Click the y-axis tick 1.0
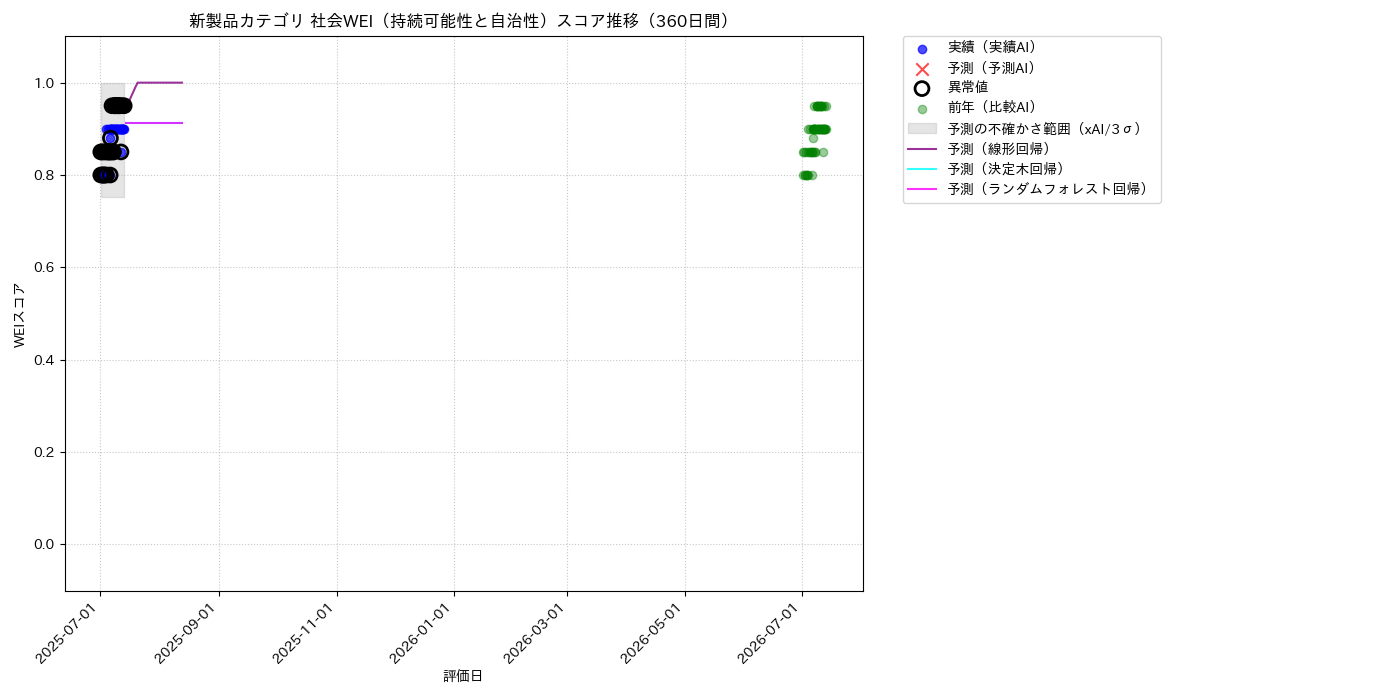 pyautogui.click(x=46, y=83)
